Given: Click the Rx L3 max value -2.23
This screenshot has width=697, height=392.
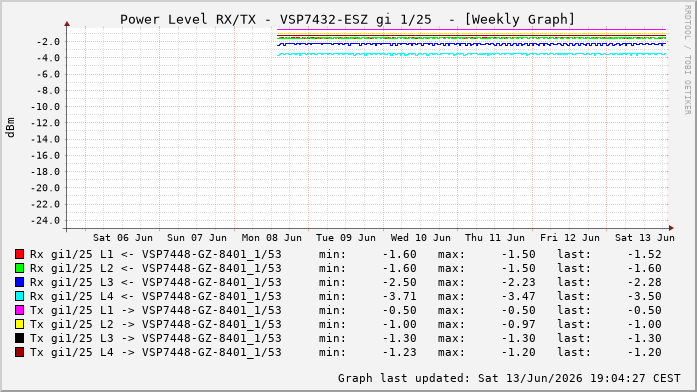Looking at the screenshot, I should 519,283.
